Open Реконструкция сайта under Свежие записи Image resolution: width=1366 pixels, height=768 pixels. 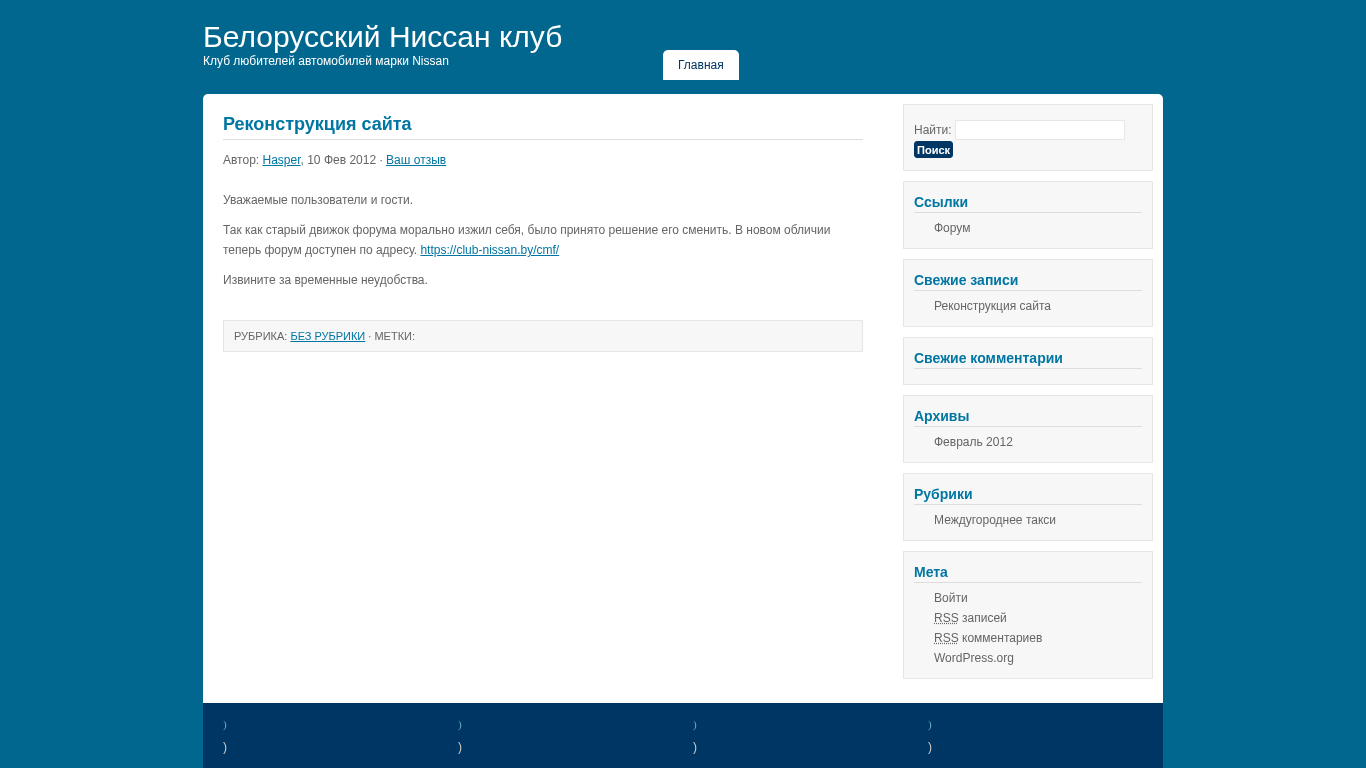point(992,306)
